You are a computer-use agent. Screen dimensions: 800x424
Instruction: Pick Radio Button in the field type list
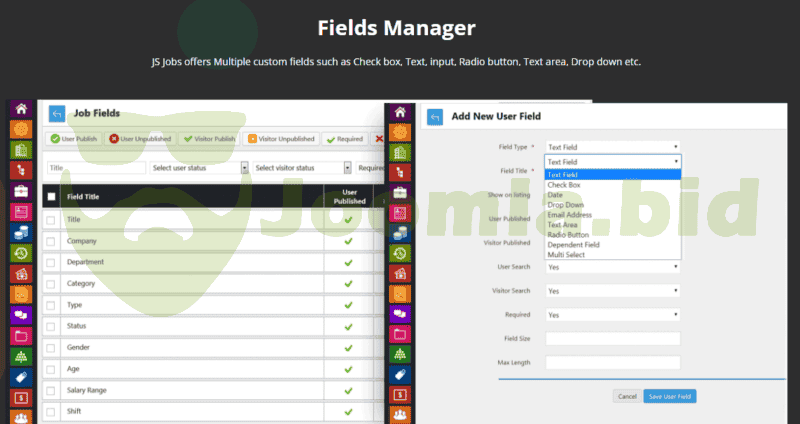(567, 234)
